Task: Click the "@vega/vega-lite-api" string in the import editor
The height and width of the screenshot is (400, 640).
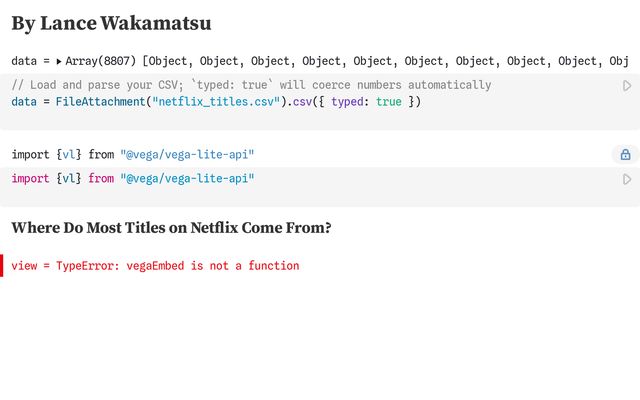Action: pyautogui.click(x=187, y=179)
